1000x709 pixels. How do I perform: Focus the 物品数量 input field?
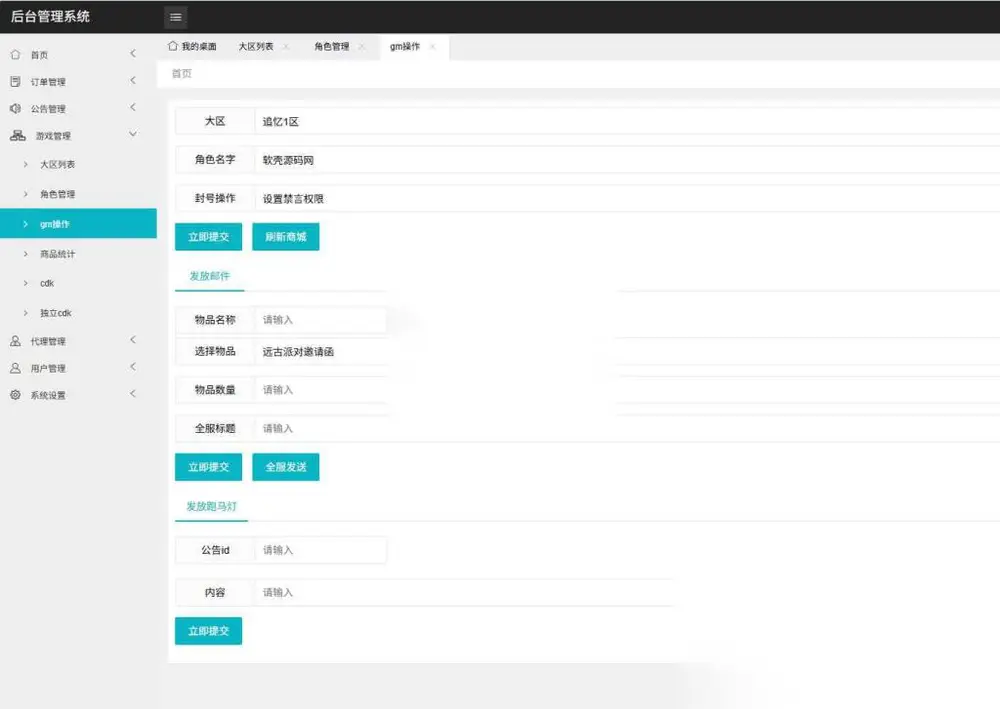pos(627,390)
